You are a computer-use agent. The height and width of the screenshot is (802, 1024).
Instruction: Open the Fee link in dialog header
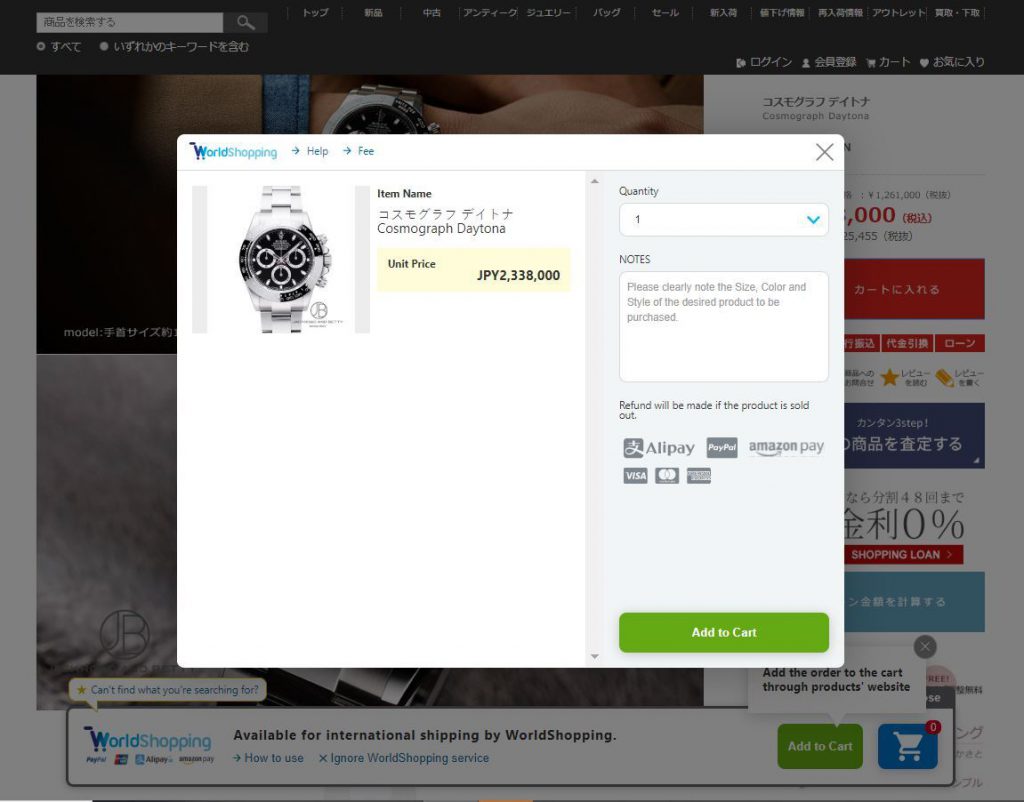point(359,151)
